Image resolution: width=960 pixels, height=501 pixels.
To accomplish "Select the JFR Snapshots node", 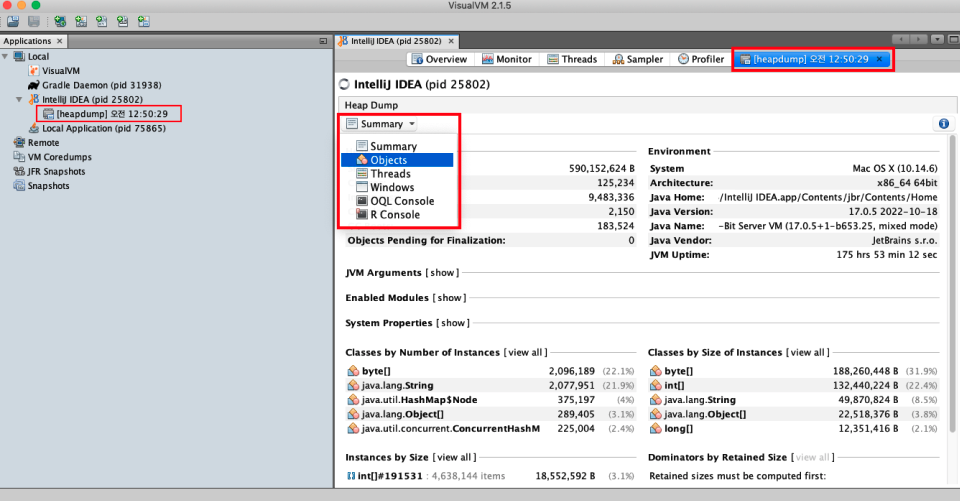I will (x=50, y=171).
